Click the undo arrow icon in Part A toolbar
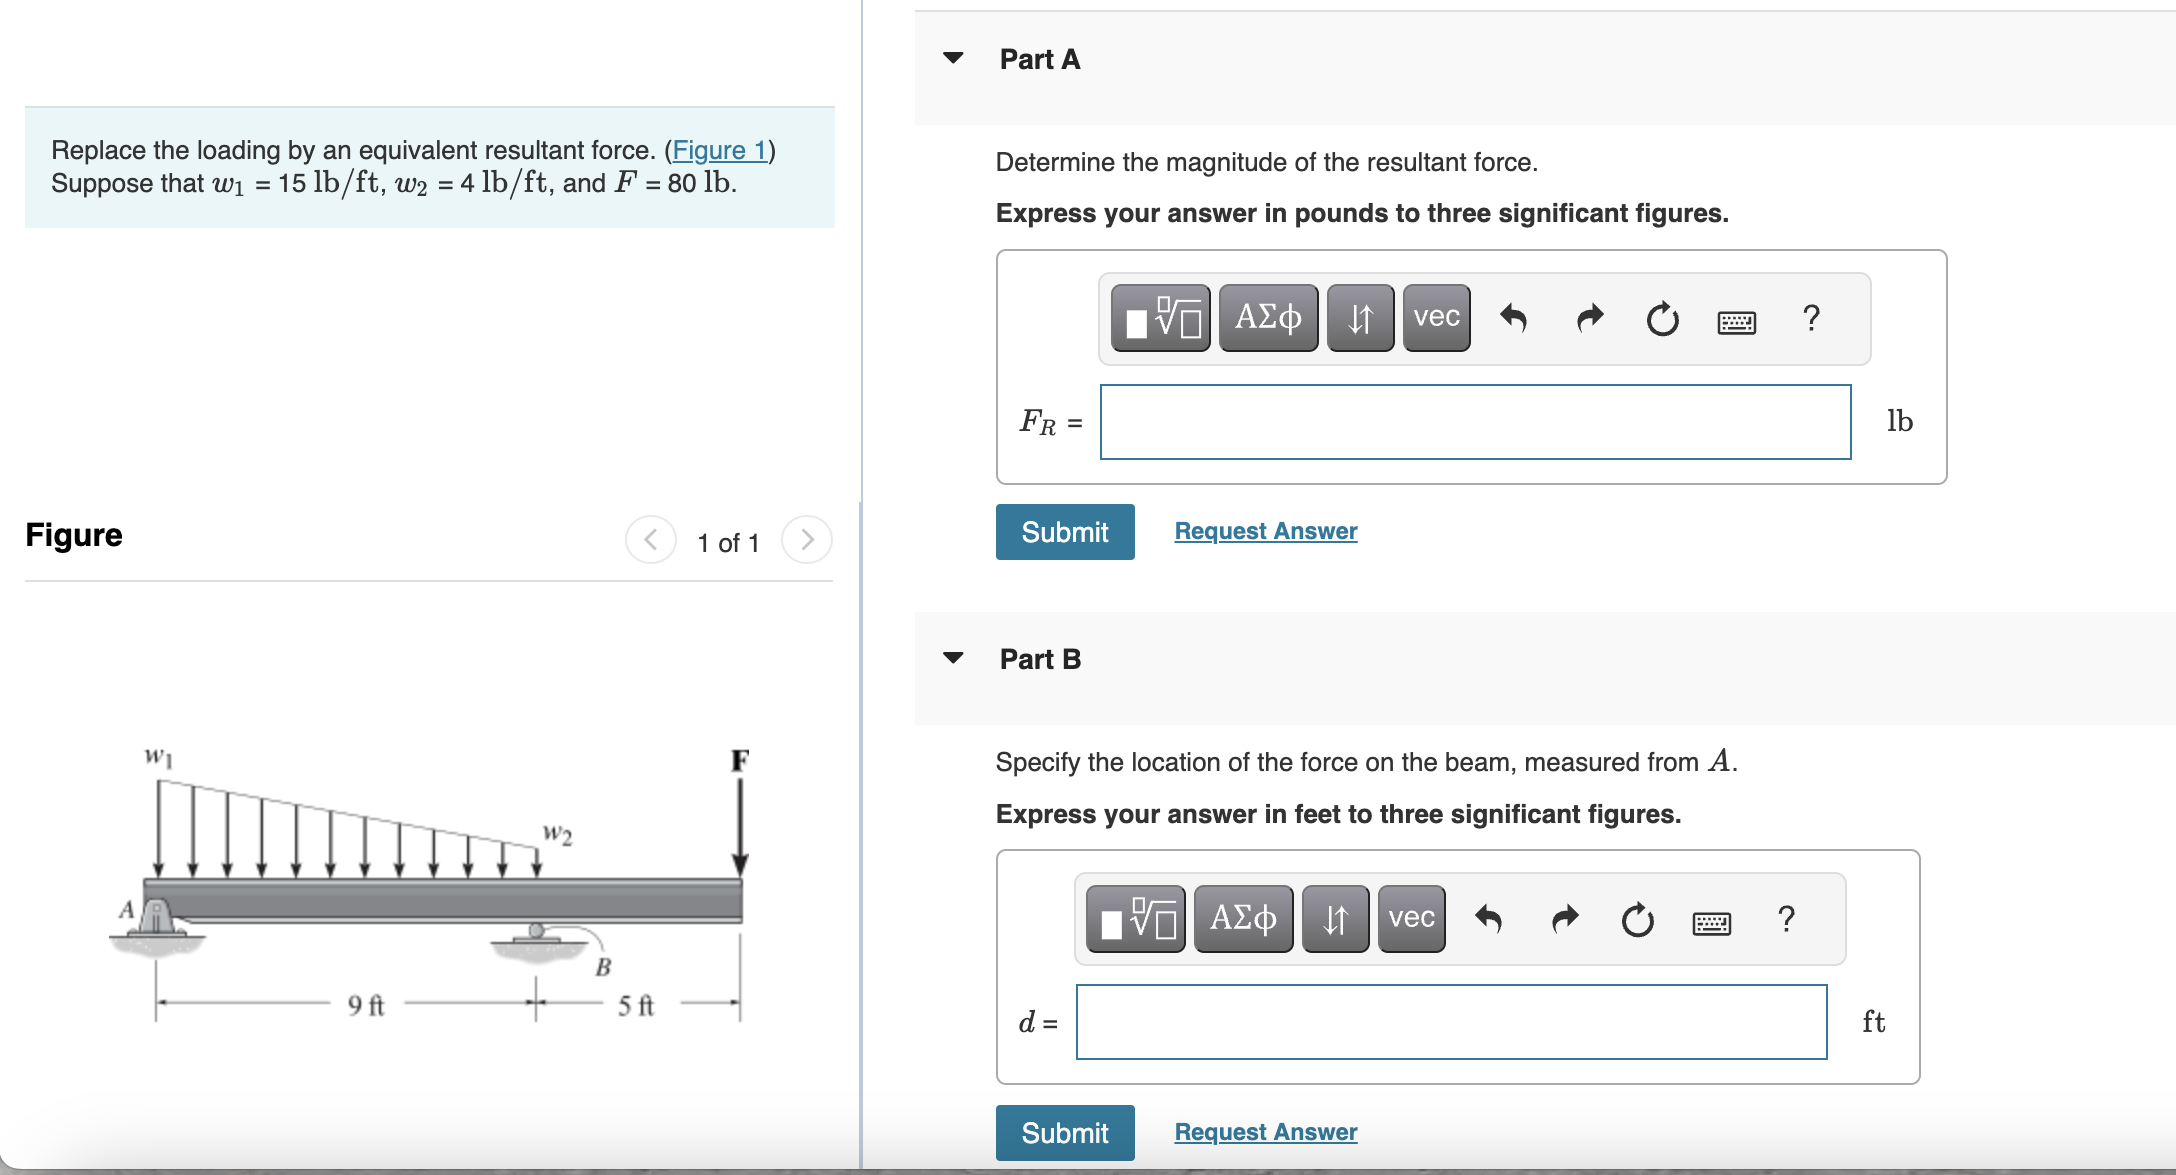This screenshot has height=1175, width=2176. click(x=1513, y=318)
